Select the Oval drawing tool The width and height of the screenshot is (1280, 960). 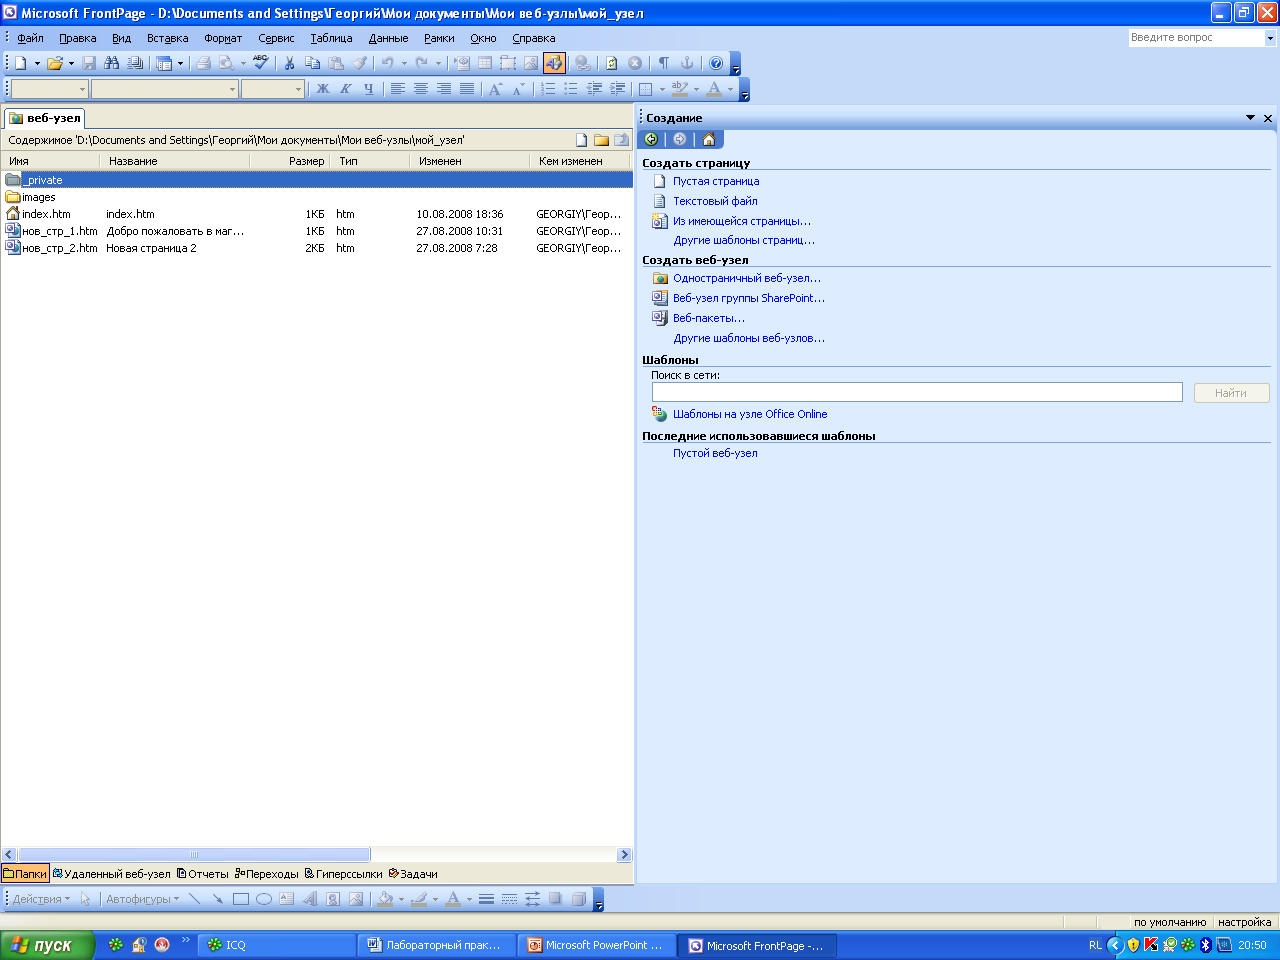(264, 899)
